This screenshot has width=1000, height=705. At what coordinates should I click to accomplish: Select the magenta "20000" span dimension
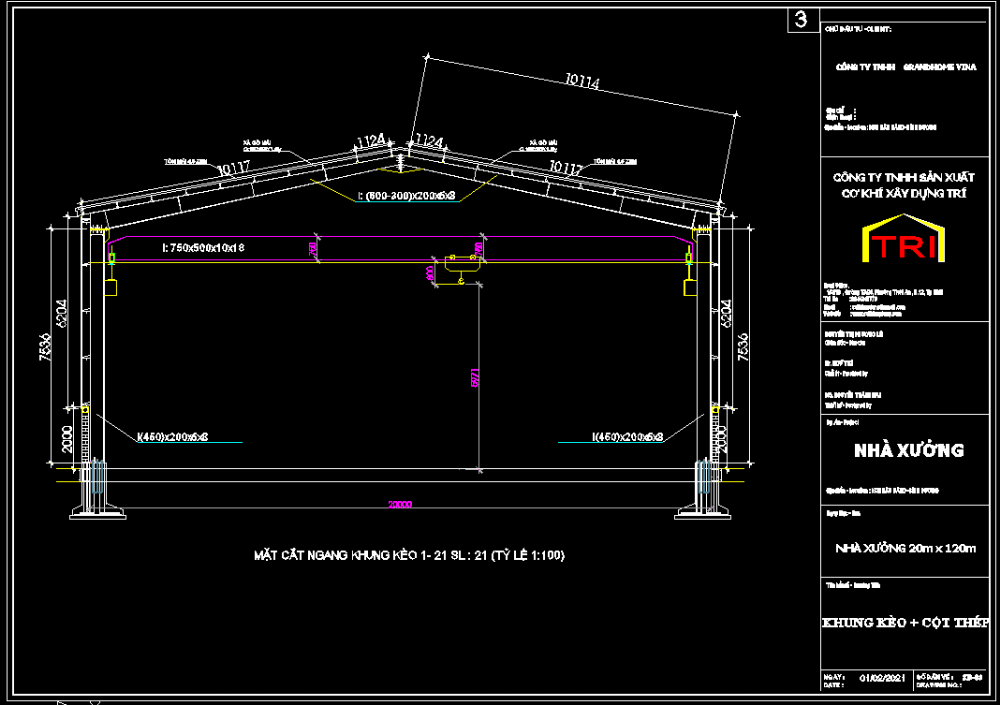[400, 505]
